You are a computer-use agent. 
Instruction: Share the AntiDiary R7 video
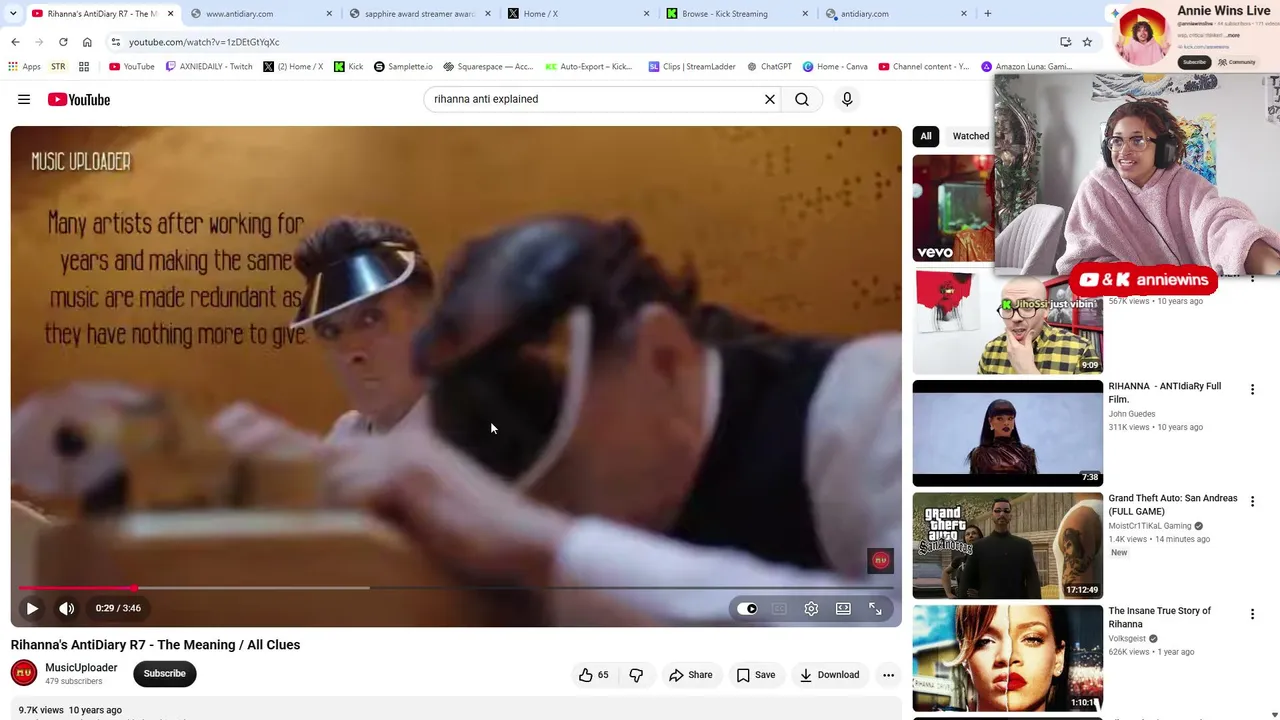point(691,675)
